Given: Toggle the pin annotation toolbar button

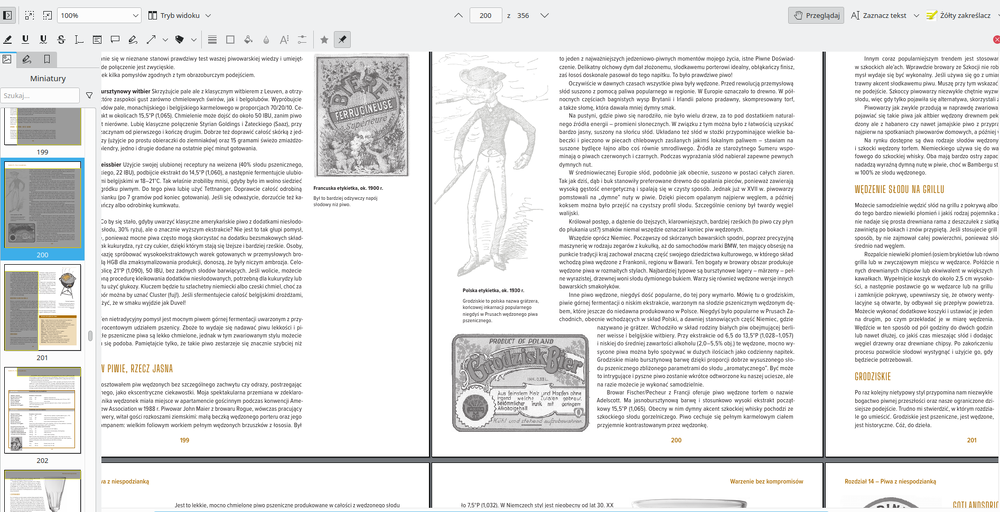Looking at the screenshot, I should click(x=343, y=40).
